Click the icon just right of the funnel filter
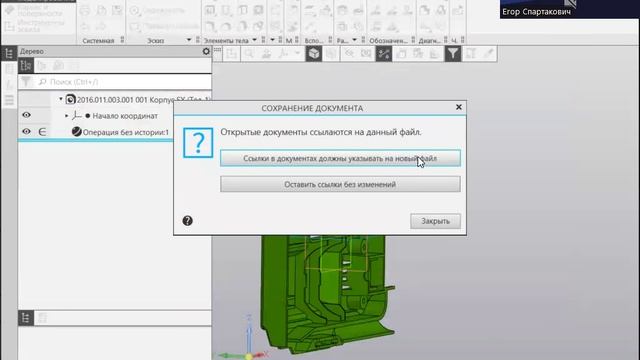 (471, 54)
